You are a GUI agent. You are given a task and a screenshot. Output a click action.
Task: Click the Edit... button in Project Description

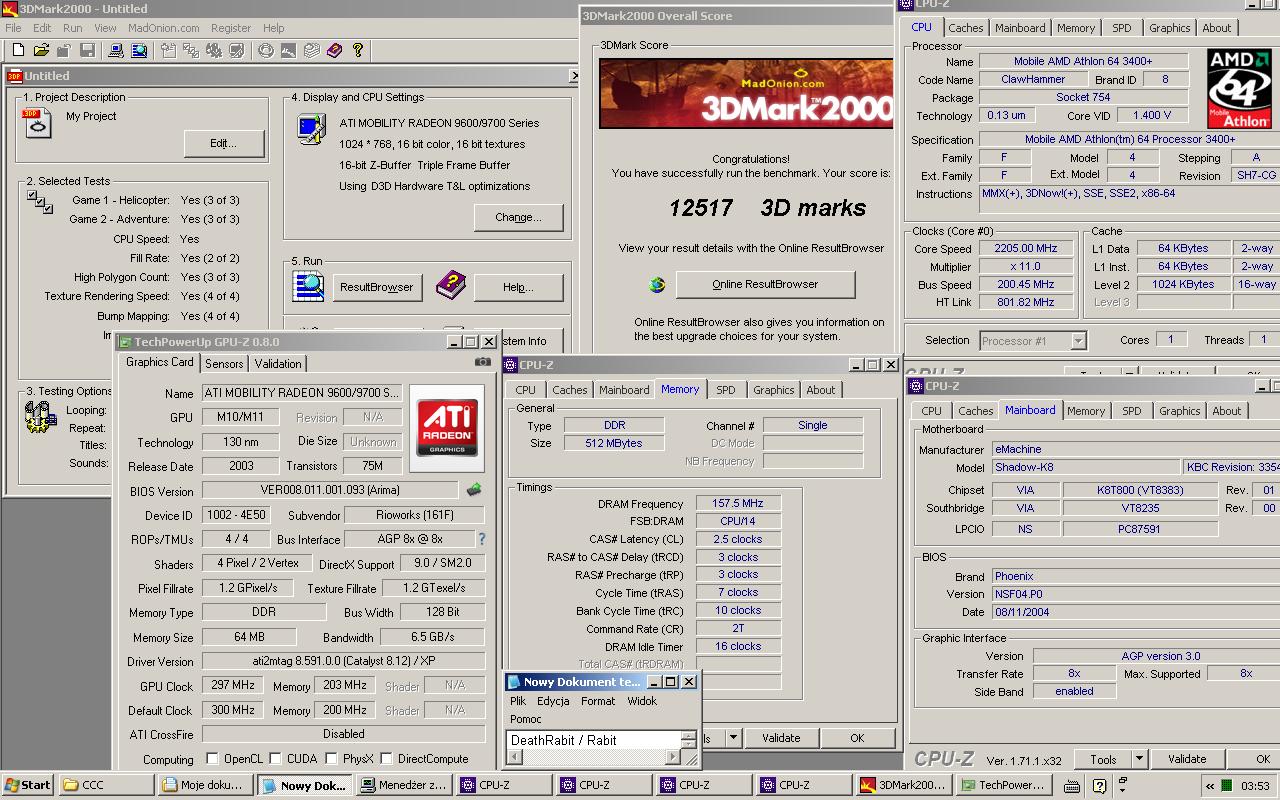tap(224, 143)
